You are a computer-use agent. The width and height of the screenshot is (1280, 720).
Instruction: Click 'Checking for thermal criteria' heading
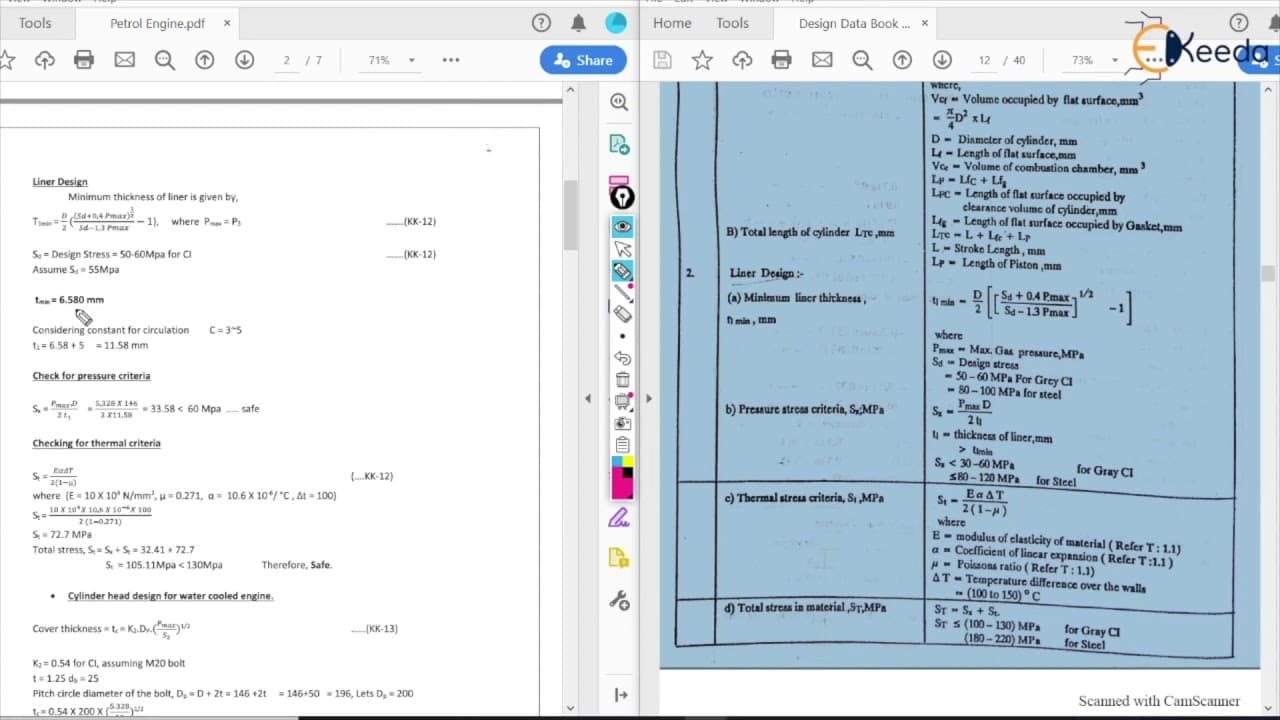point(96,443)
